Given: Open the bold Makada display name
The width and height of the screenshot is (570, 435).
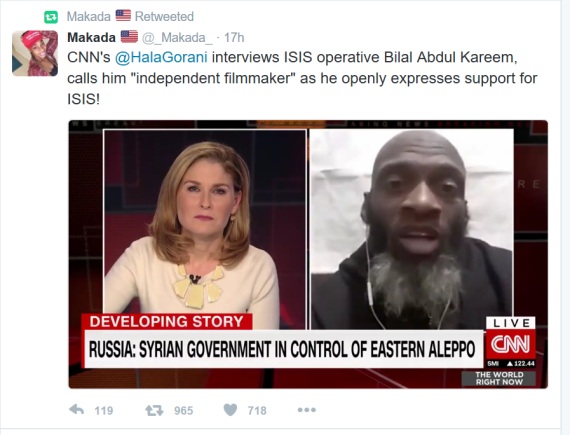Looking at the screenshot, I should pyautogui.click(x=91, y=37).
